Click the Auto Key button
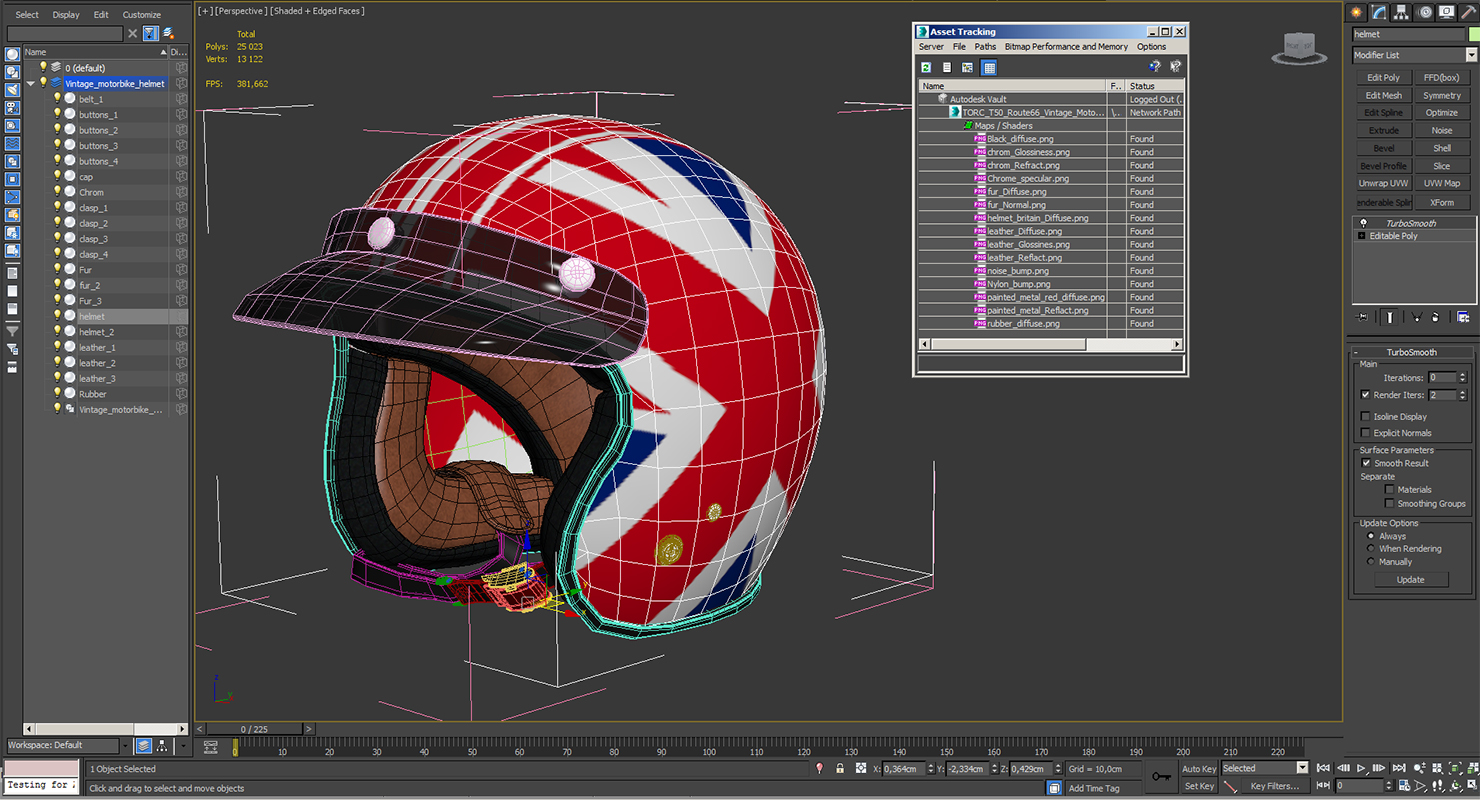Viewport: 1480px width, 800px height. [x=1198, y=769]
